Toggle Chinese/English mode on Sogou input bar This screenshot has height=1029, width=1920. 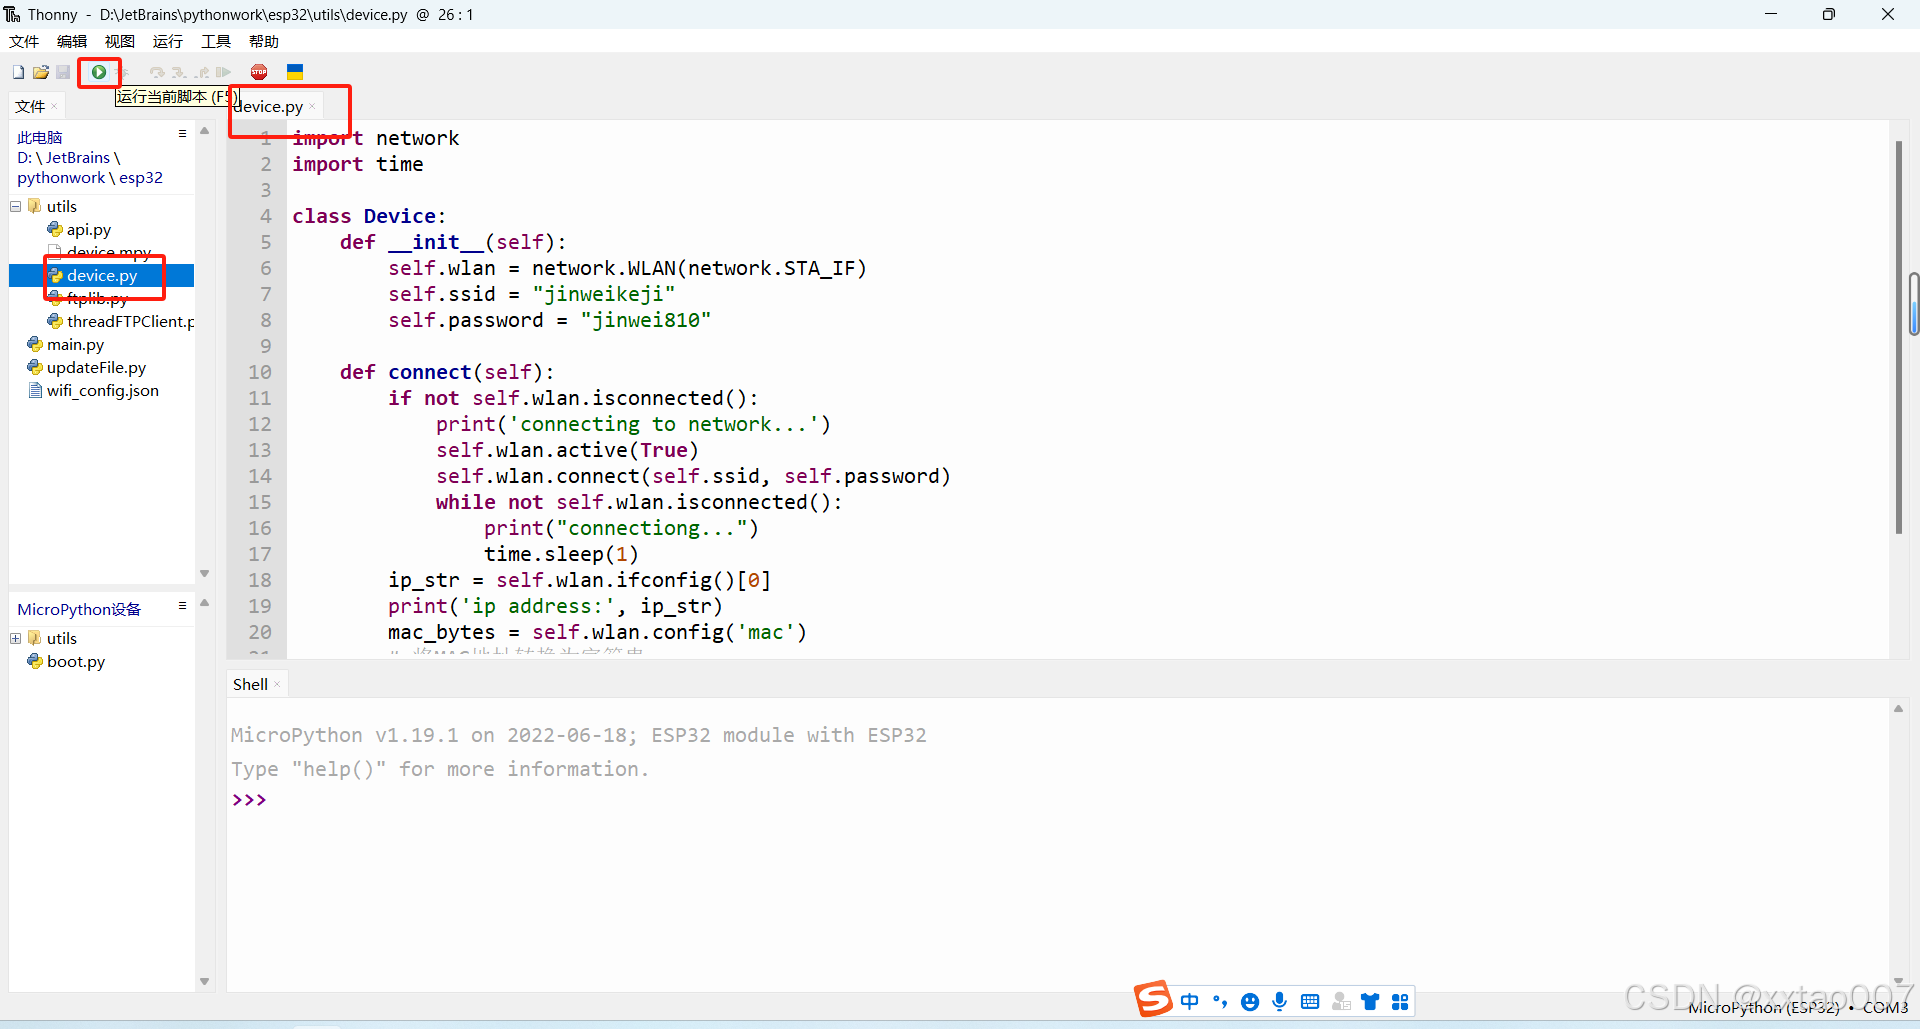click(x=1189, y=1001)
